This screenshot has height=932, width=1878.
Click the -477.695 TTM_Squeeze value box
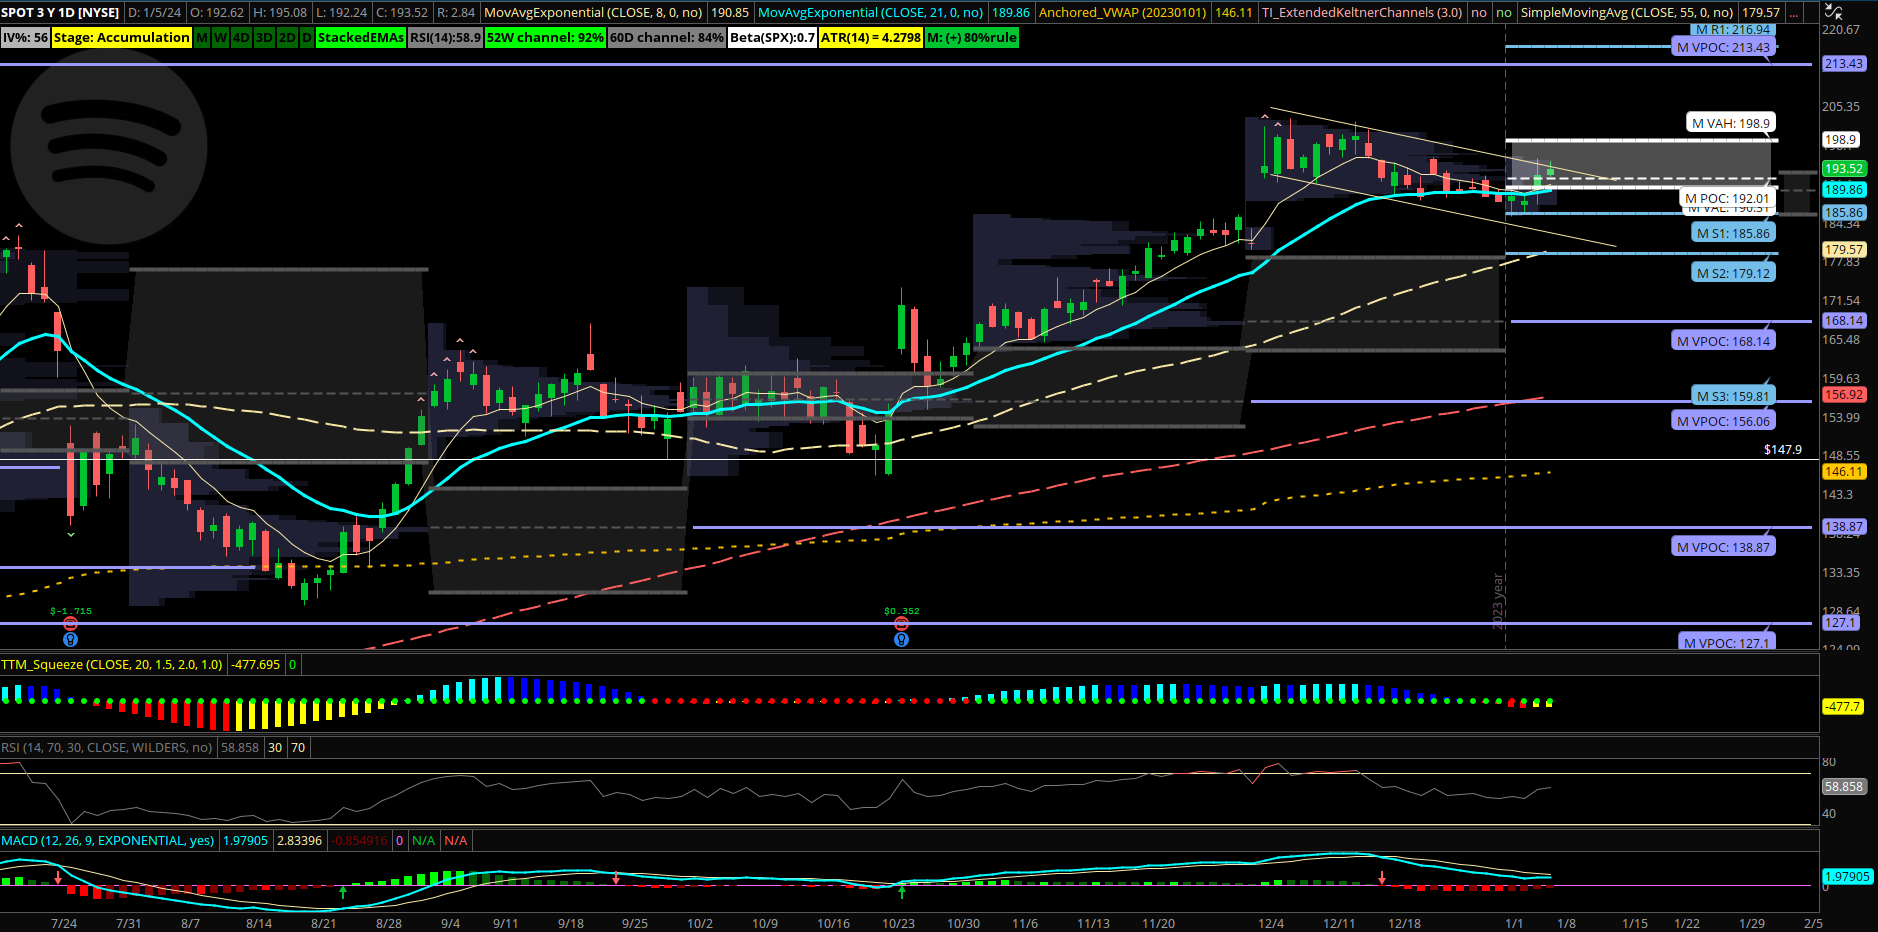coord(256,664)
